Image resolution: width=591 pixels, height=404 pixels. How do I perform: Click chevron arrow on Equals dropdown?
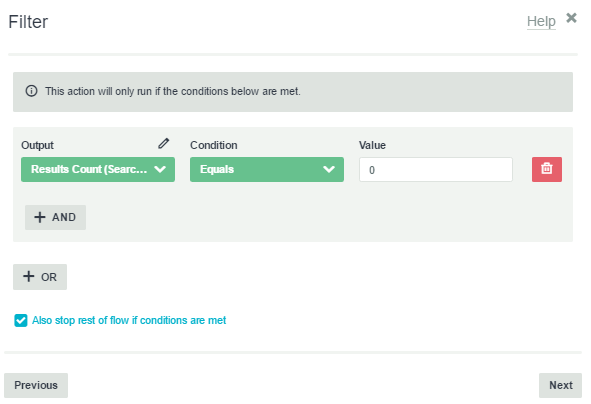(x=329, y=169)
